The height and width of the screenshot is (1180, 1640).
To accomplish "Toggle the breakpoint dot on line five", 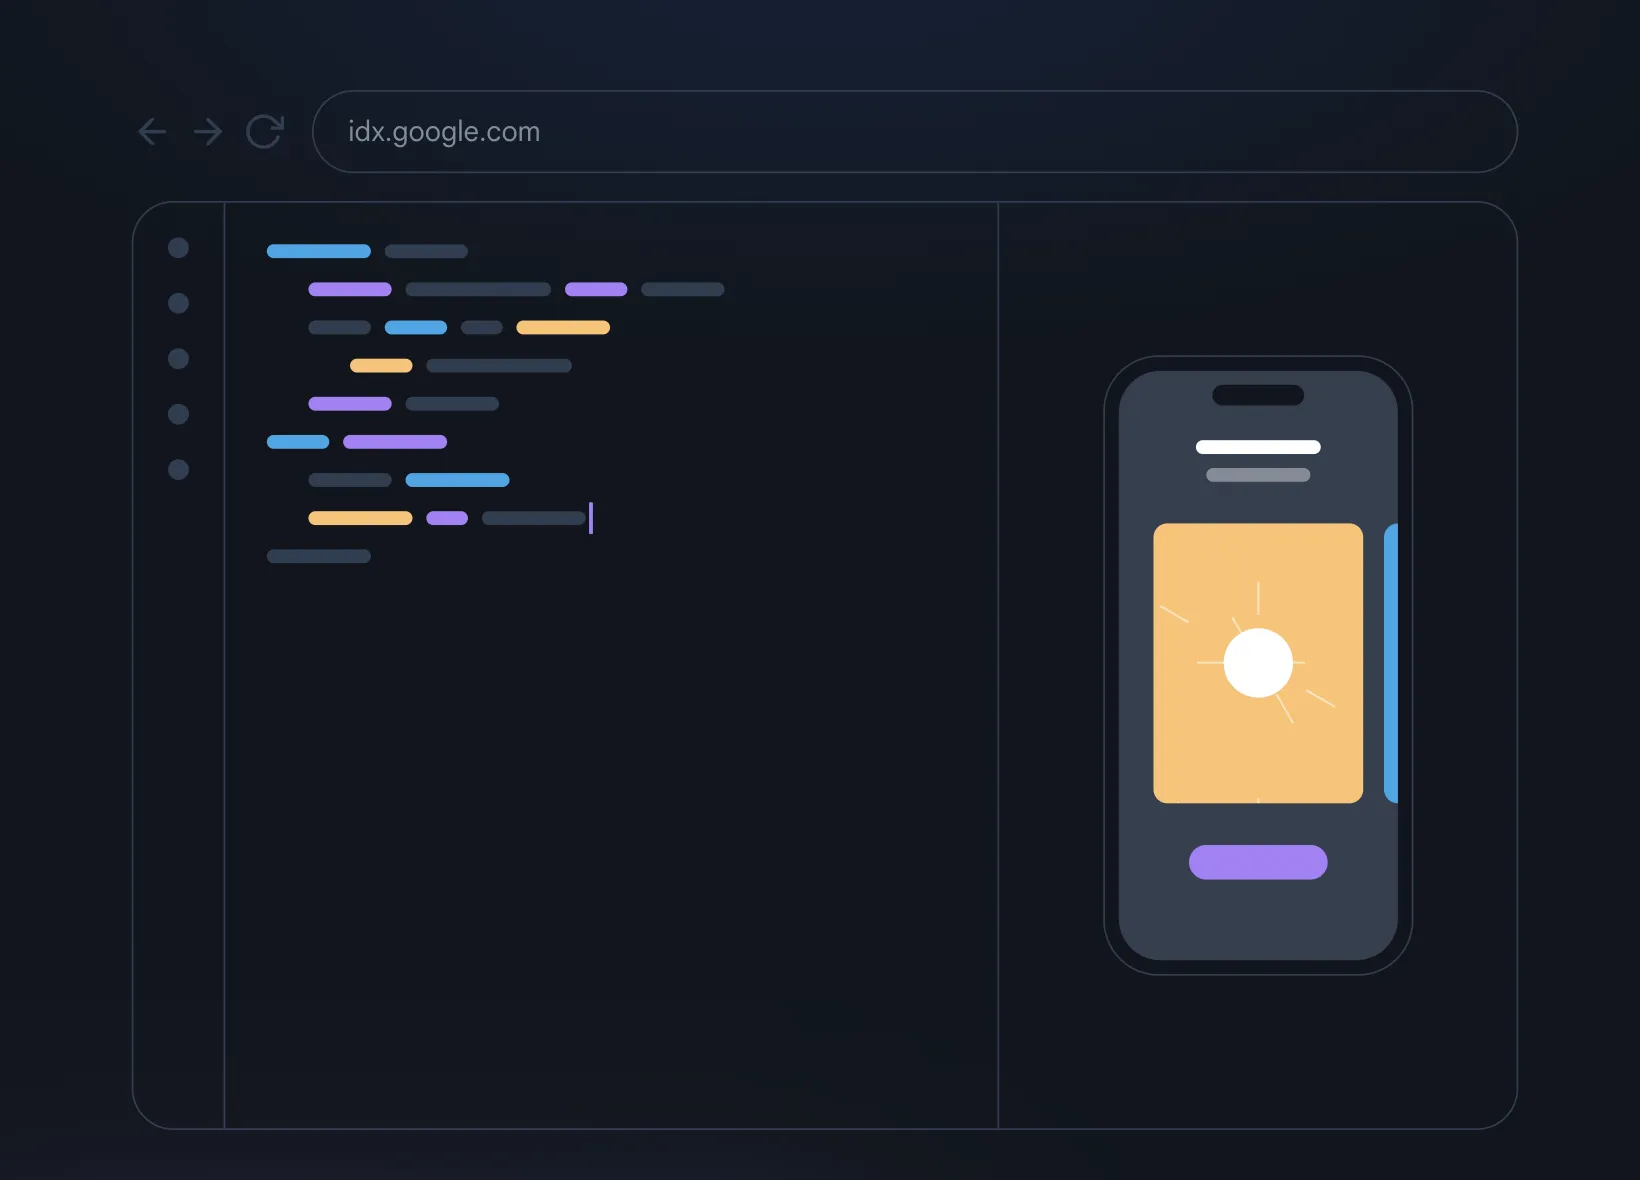I will 178,469.
